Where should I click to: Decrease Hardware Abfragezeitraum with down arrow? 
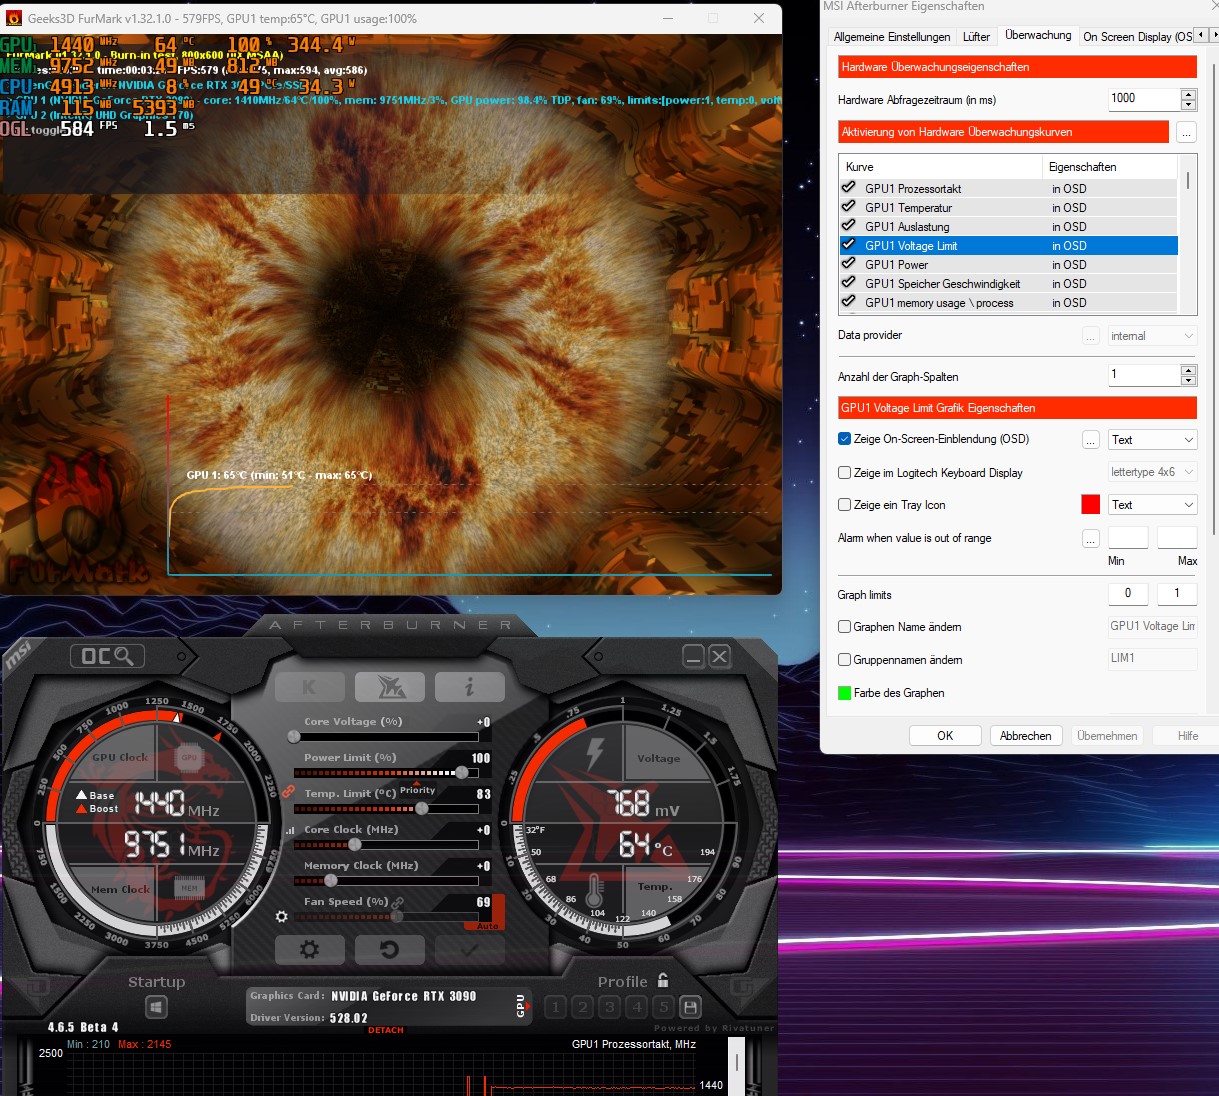point(1188,105)
